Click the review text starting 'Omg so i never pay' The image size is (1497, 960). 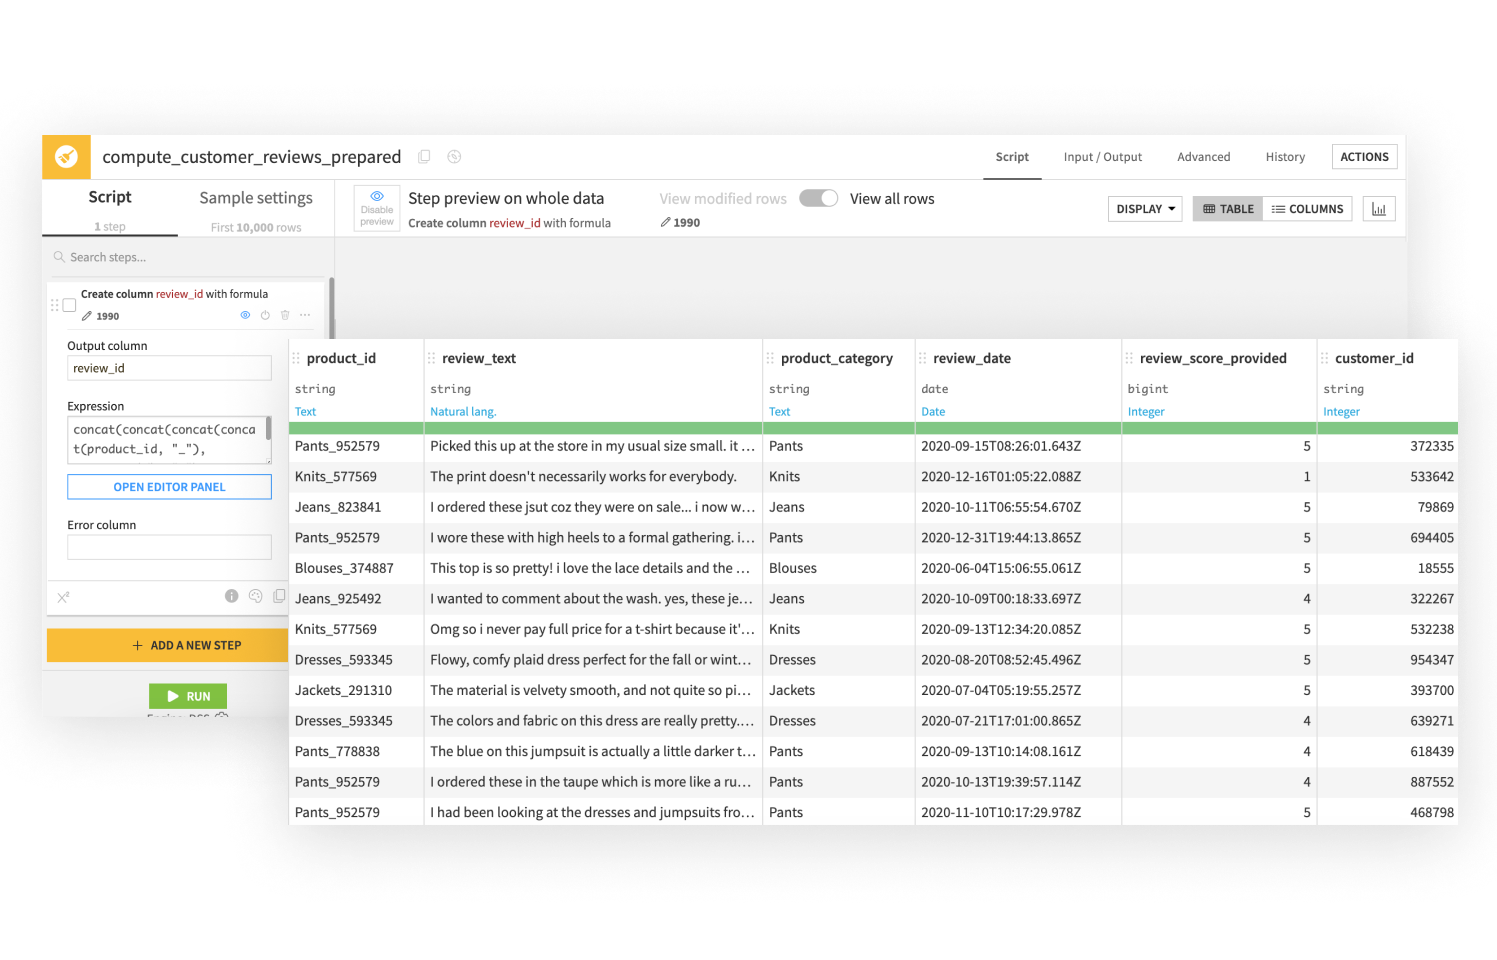point(592,629)
